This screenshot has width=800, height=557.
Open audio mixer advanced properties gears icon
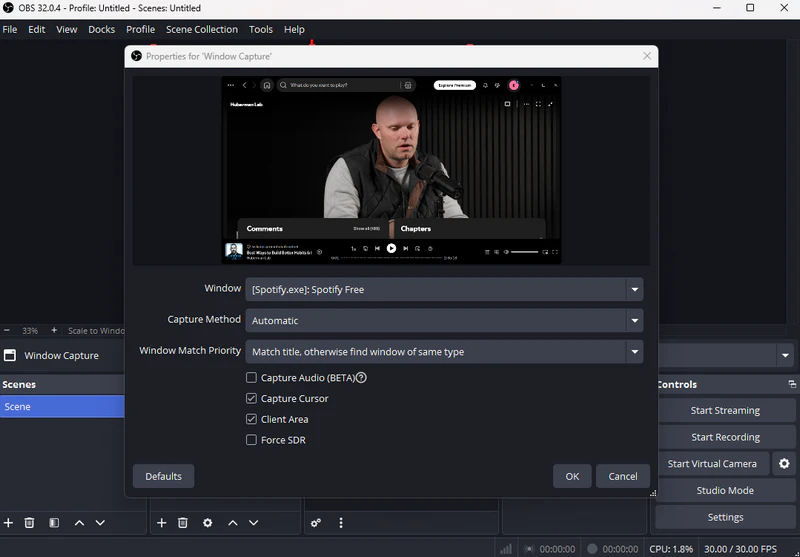[x=316, y=523]
